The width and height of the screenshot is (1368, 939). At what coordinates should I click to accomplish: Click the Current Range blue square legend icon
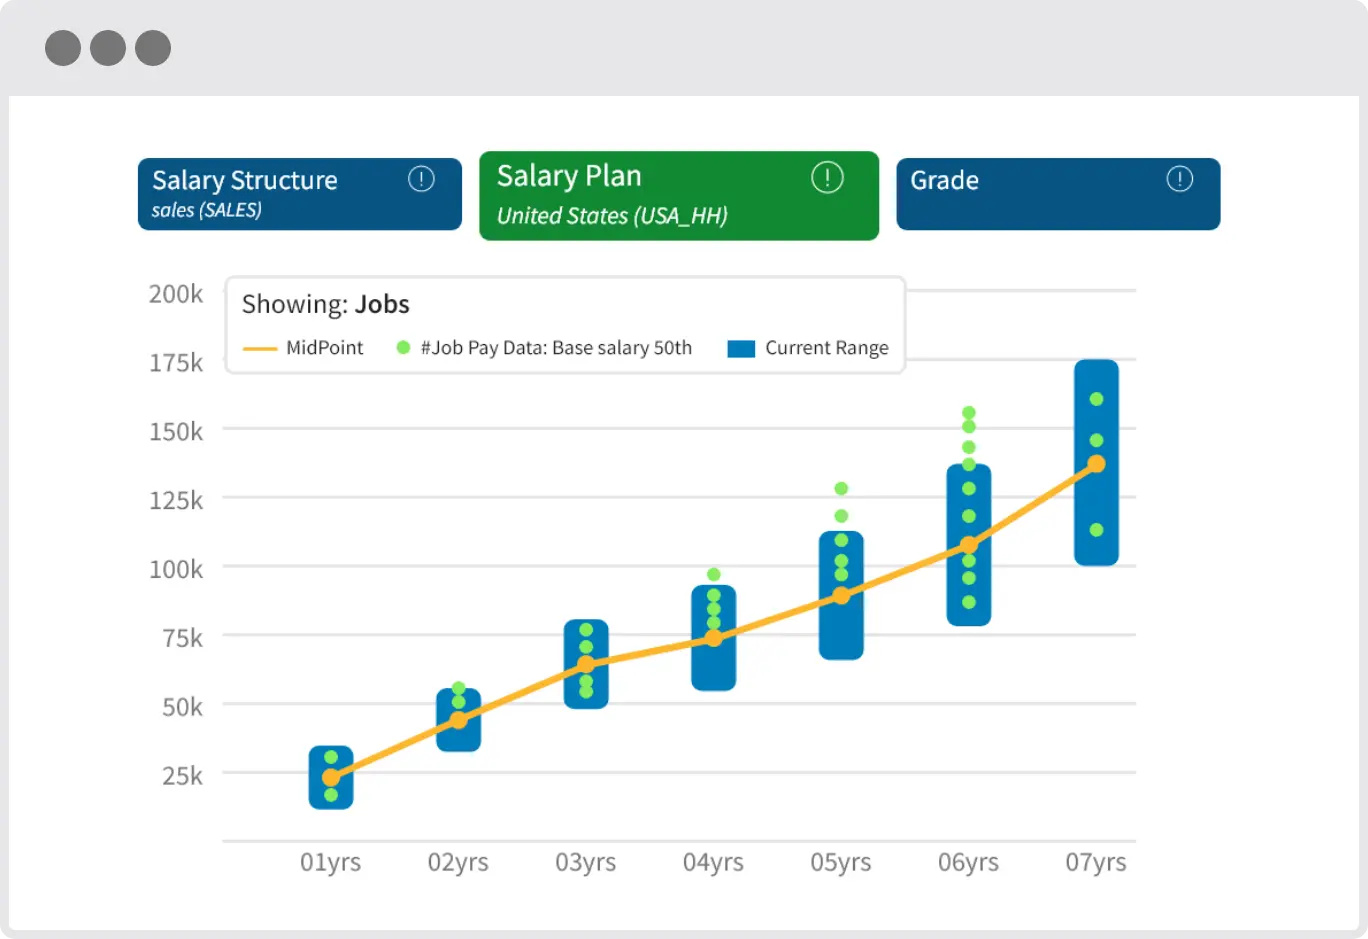coord(740,348)
